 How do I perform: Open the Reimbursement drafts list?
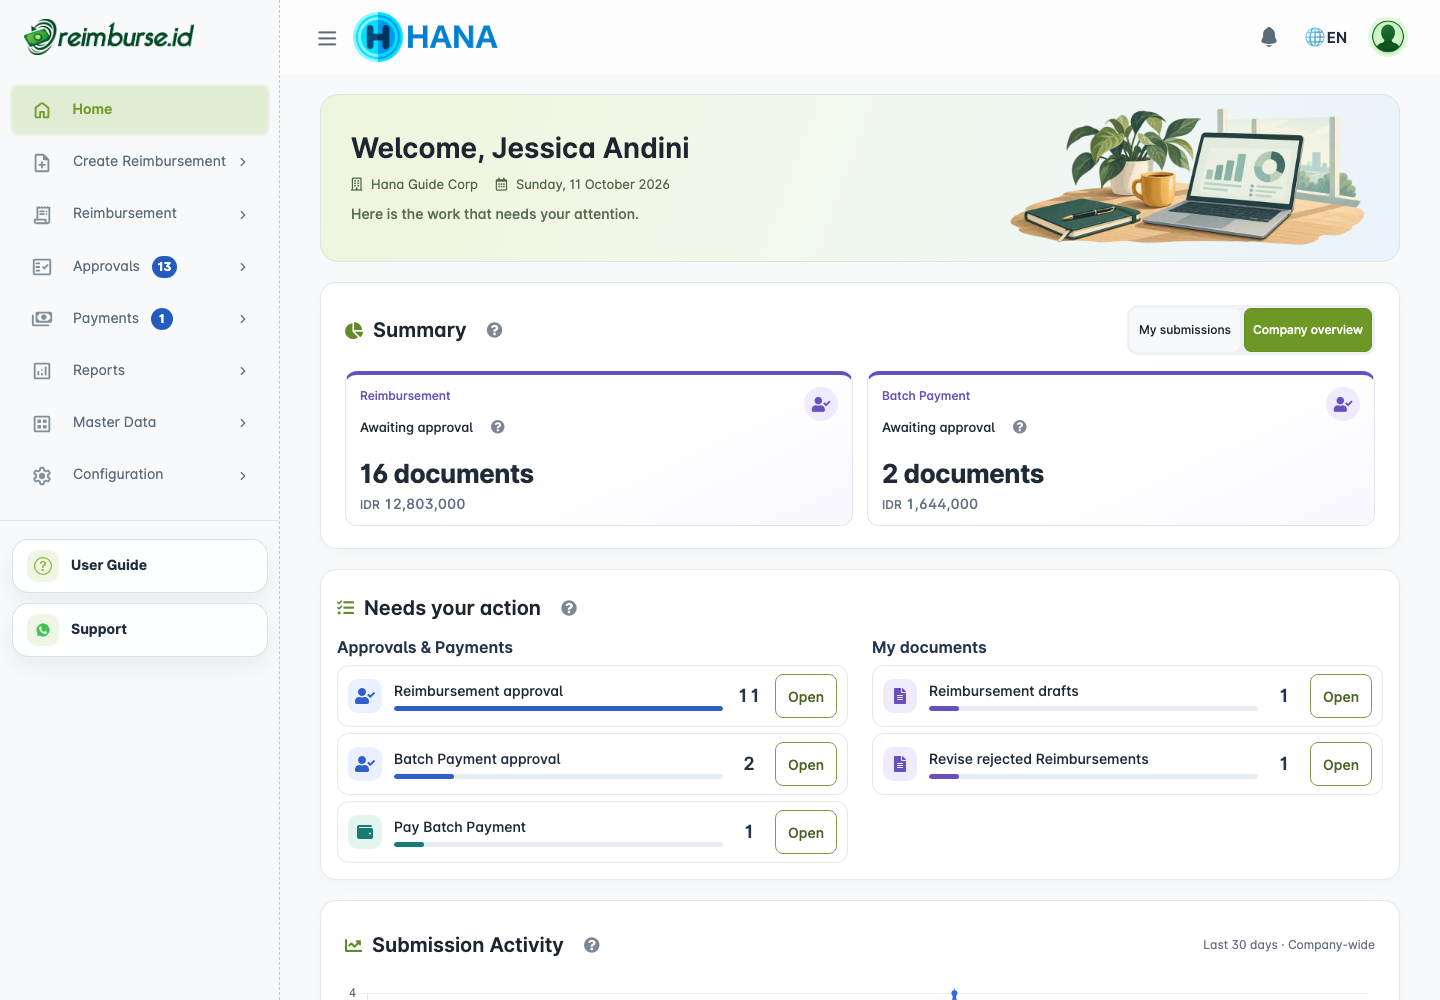point(1341,696)
